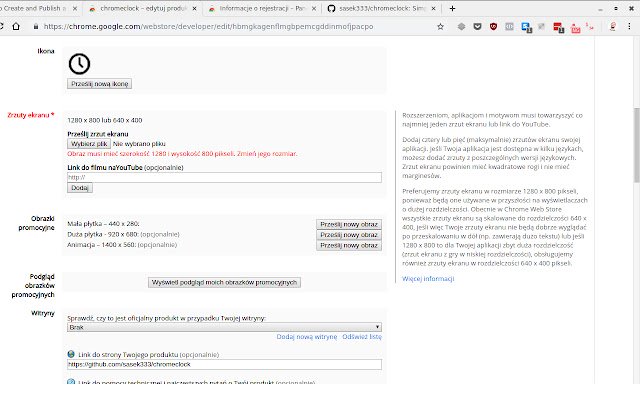Viewport: 640px width, 400px height.
Task: Click the 'Zrzuty ekranu' section label
Action: (31, 115)
